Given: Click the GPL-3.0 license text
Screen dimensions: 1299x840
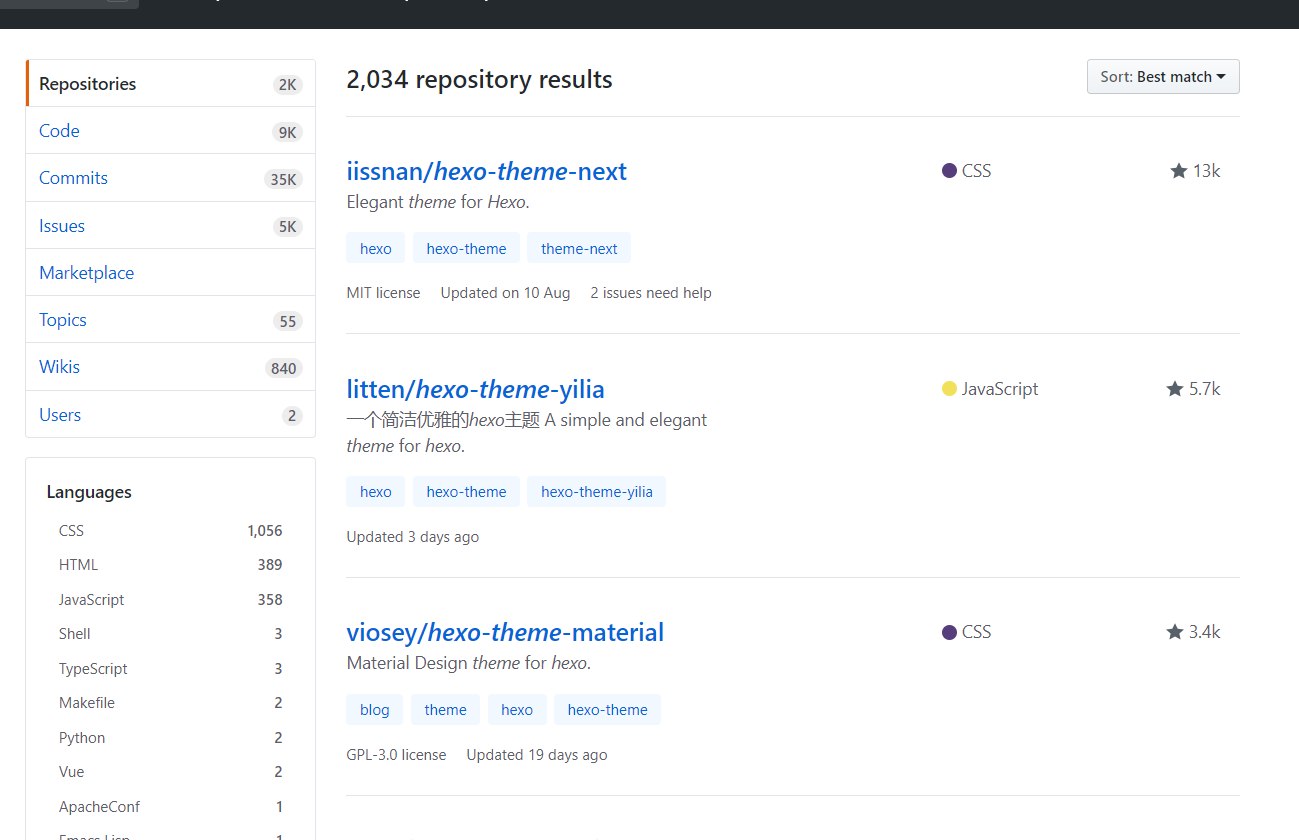Looking at the screenshot, I should (396, 755).
